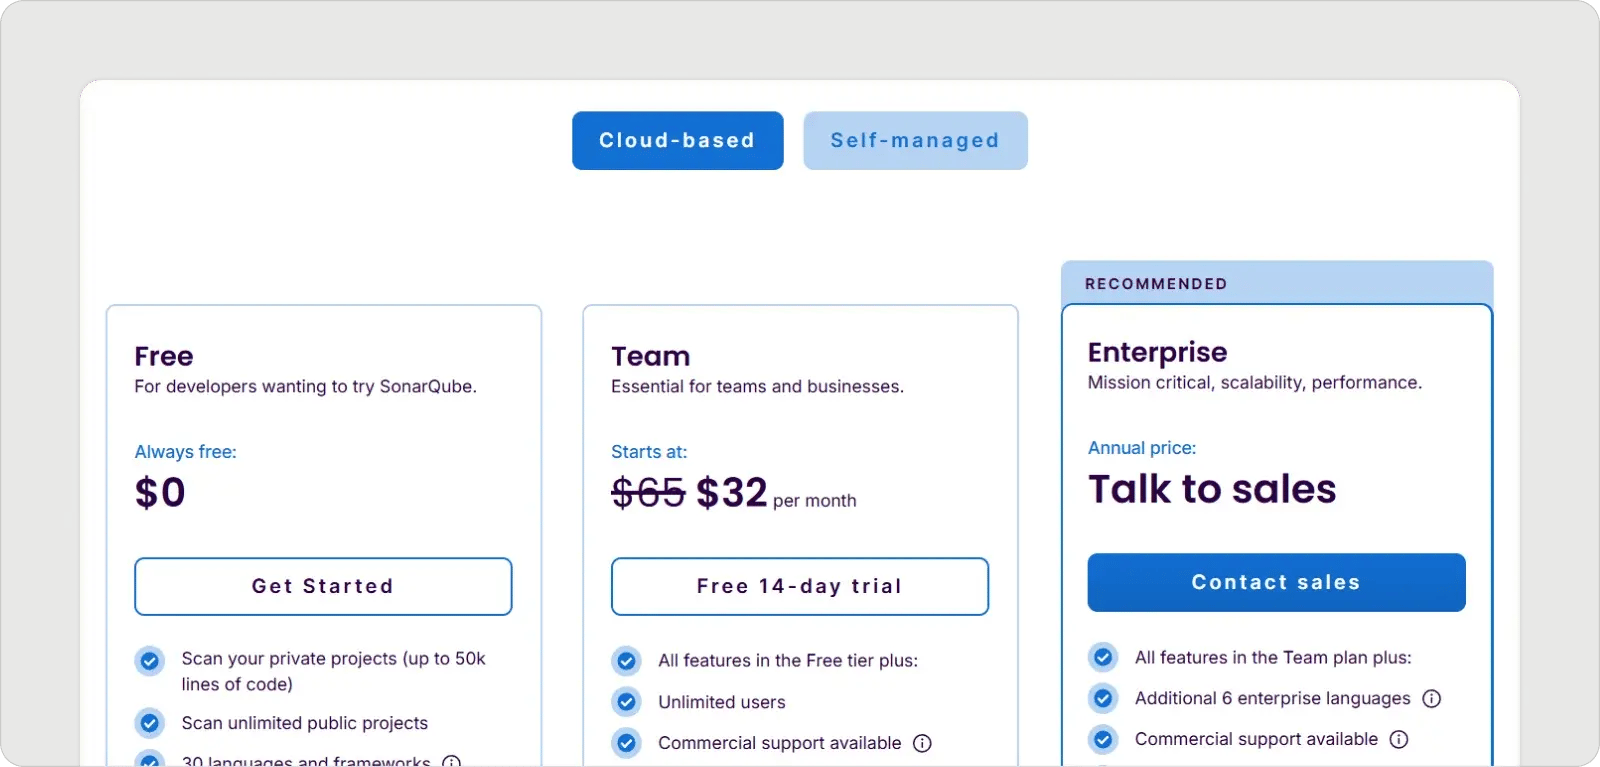This screenshot has height=767, width=1600.
Task: Click the Enterprise plan heading
Action: pyautogui.click(x=1157, y=352)
